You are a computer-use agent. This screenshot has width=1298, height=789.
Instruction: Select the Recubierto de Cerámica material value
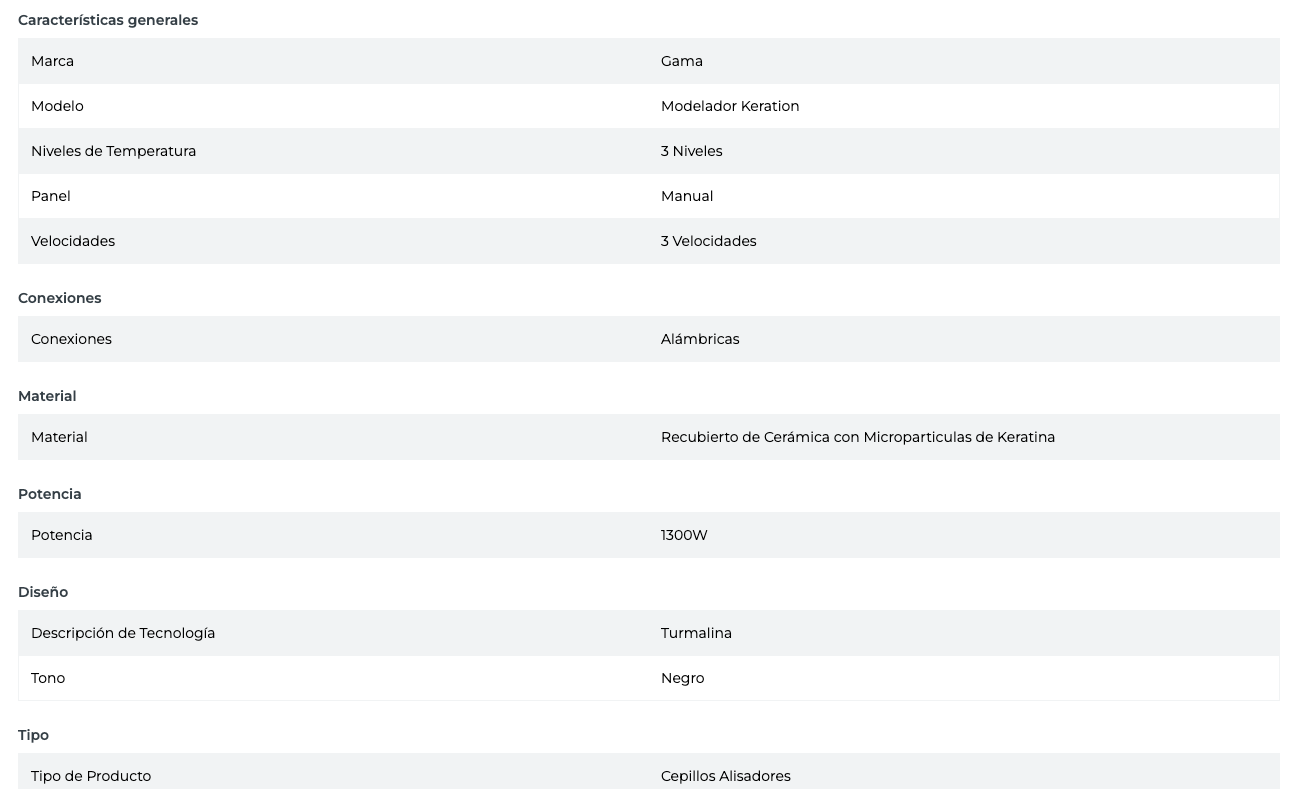tap(857, 437)
